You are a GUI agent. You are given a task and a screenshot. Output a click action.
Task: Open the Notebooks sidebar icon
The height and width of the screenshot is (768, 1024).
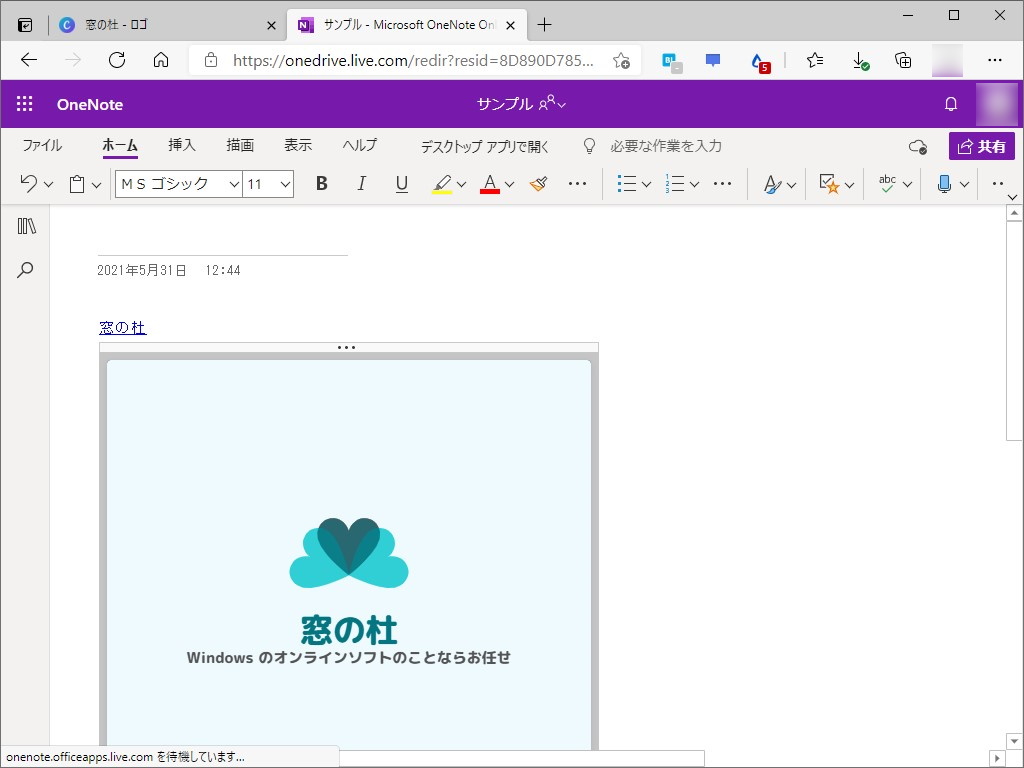[x=25, y=225]
